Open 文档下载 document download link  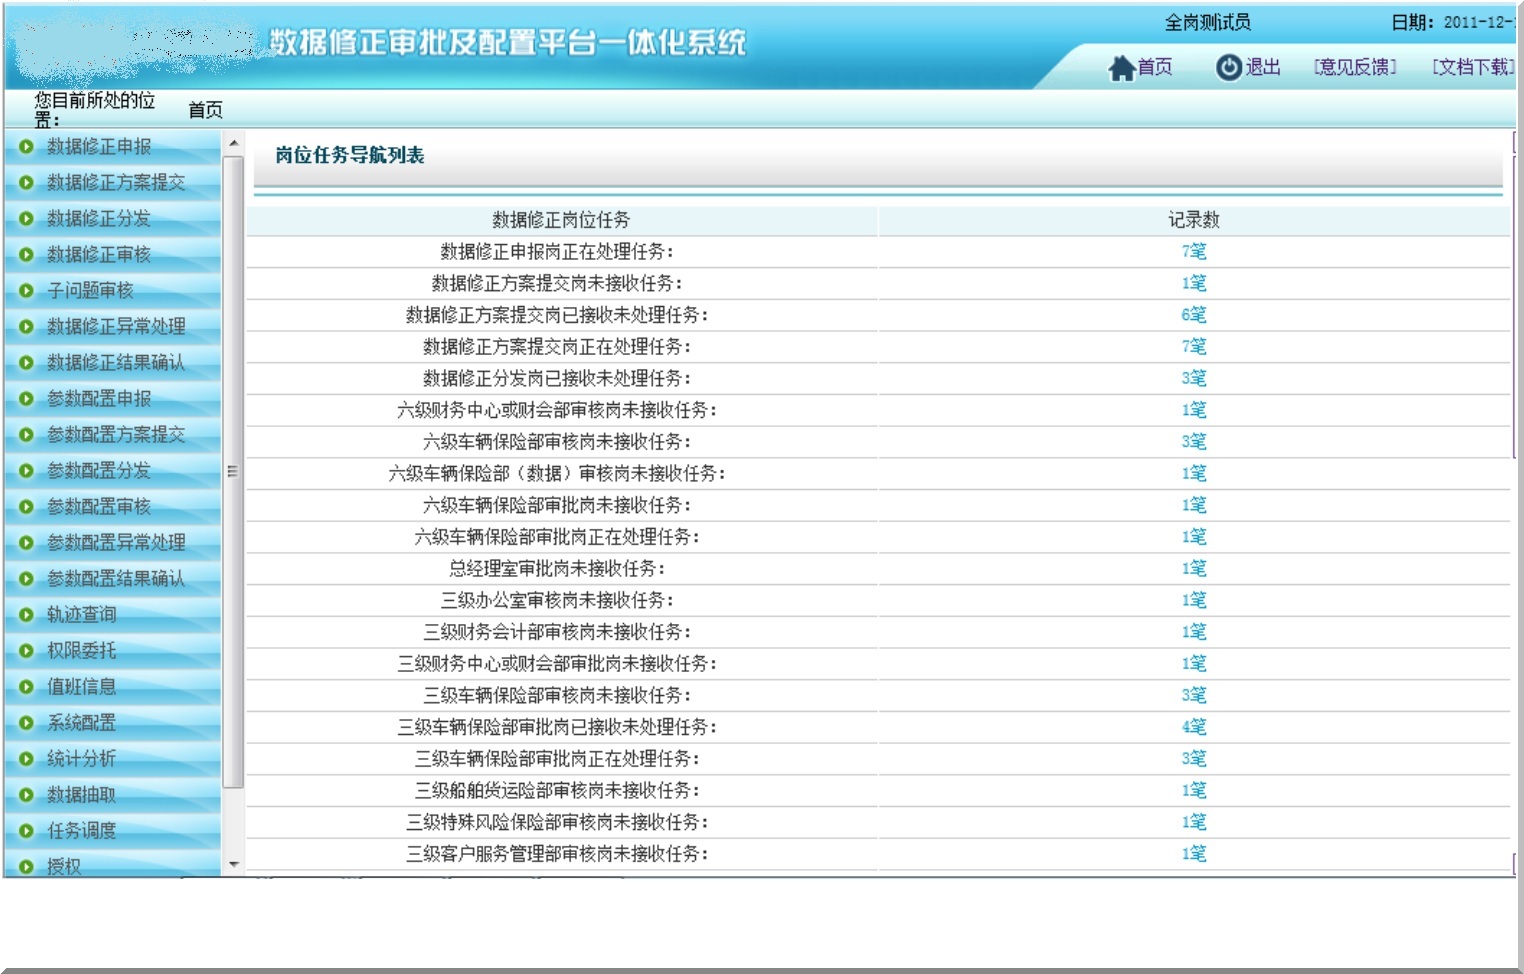pyautogui.click(x=1473, y=67)
